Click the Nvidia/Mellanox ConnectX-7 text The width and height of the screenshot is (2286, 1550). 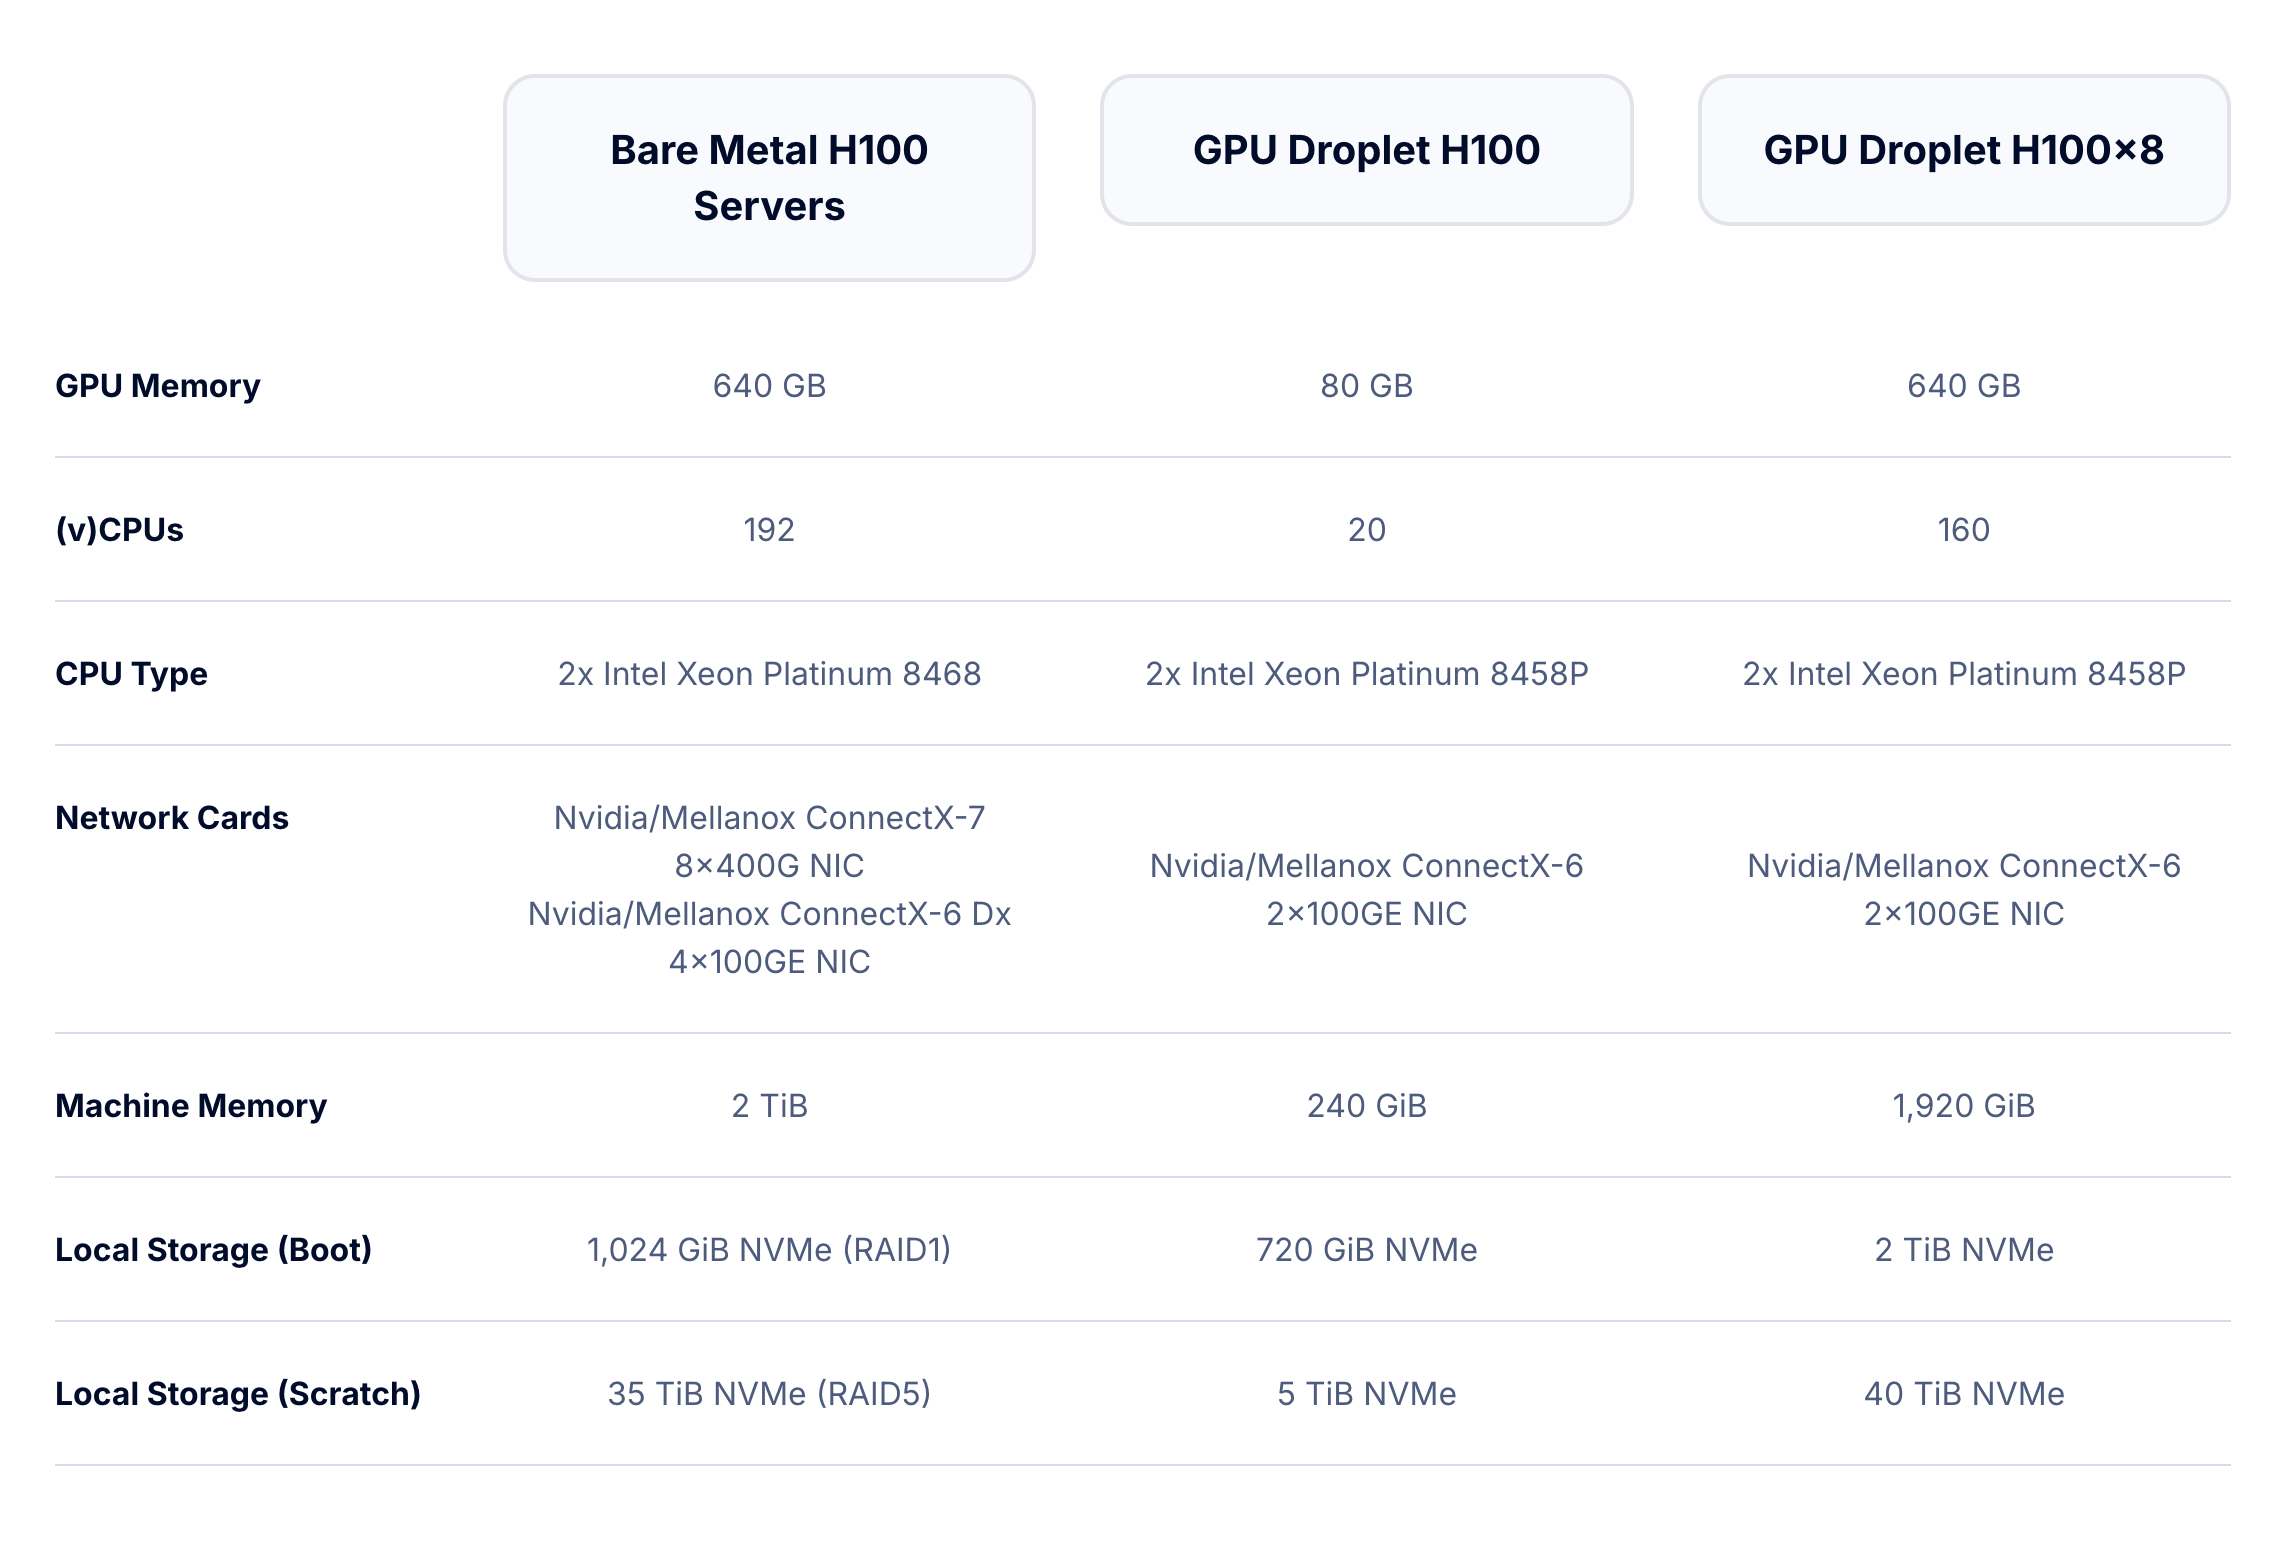[769, 818]
